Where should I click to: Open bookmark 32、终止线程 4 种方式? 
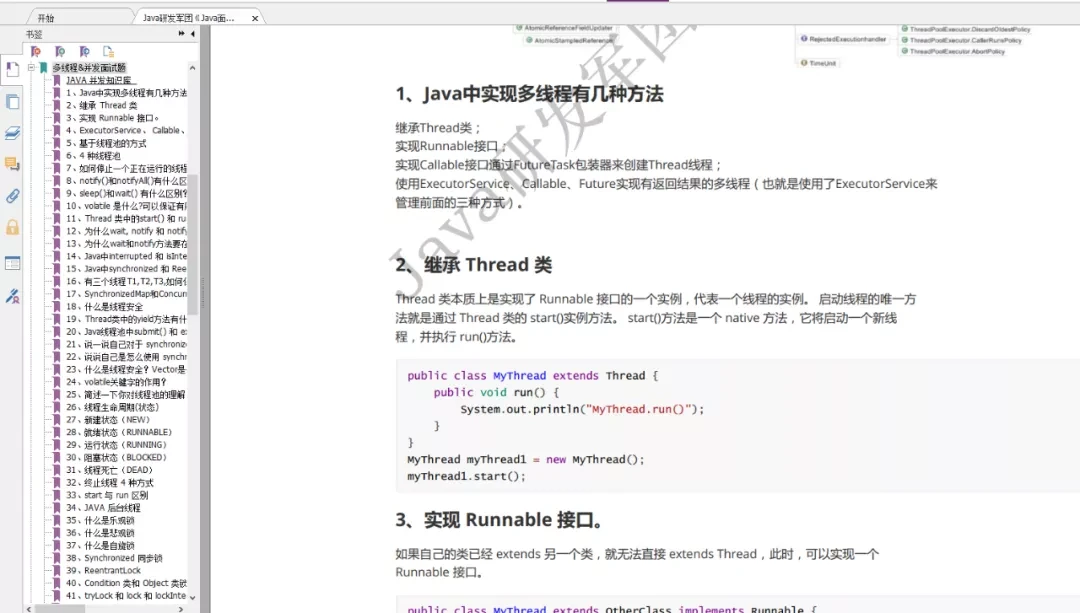[110, 483]
